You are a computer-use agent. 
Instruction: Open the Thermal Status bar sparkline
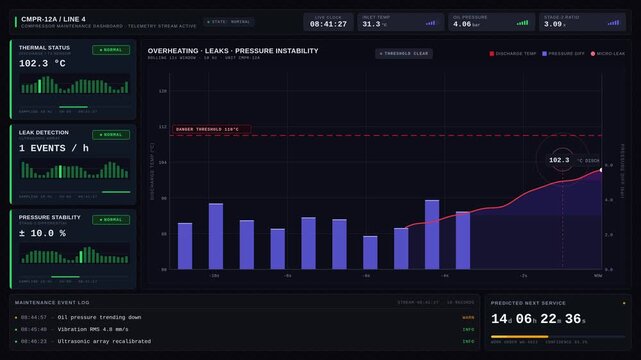coord(74,85)
